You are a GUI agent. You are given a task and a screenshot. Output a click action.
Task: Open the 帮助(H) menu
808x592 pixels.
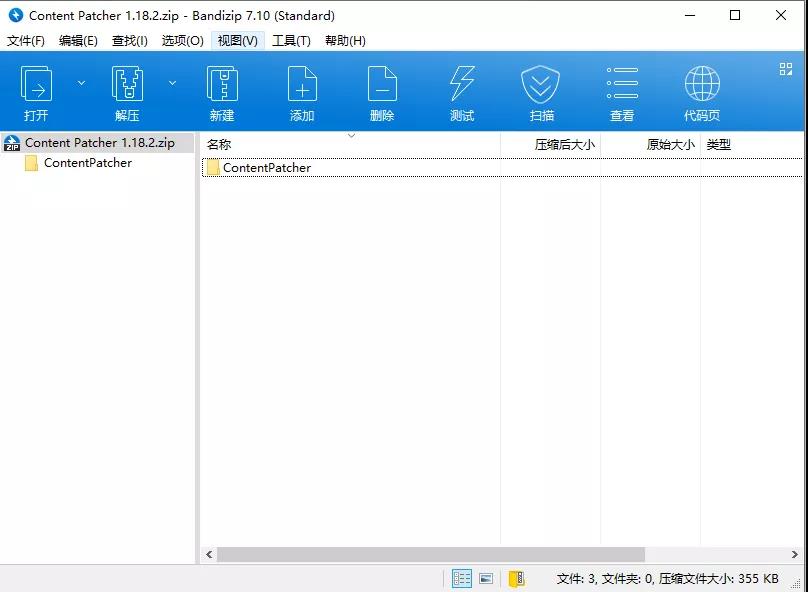tap(345, 41)
